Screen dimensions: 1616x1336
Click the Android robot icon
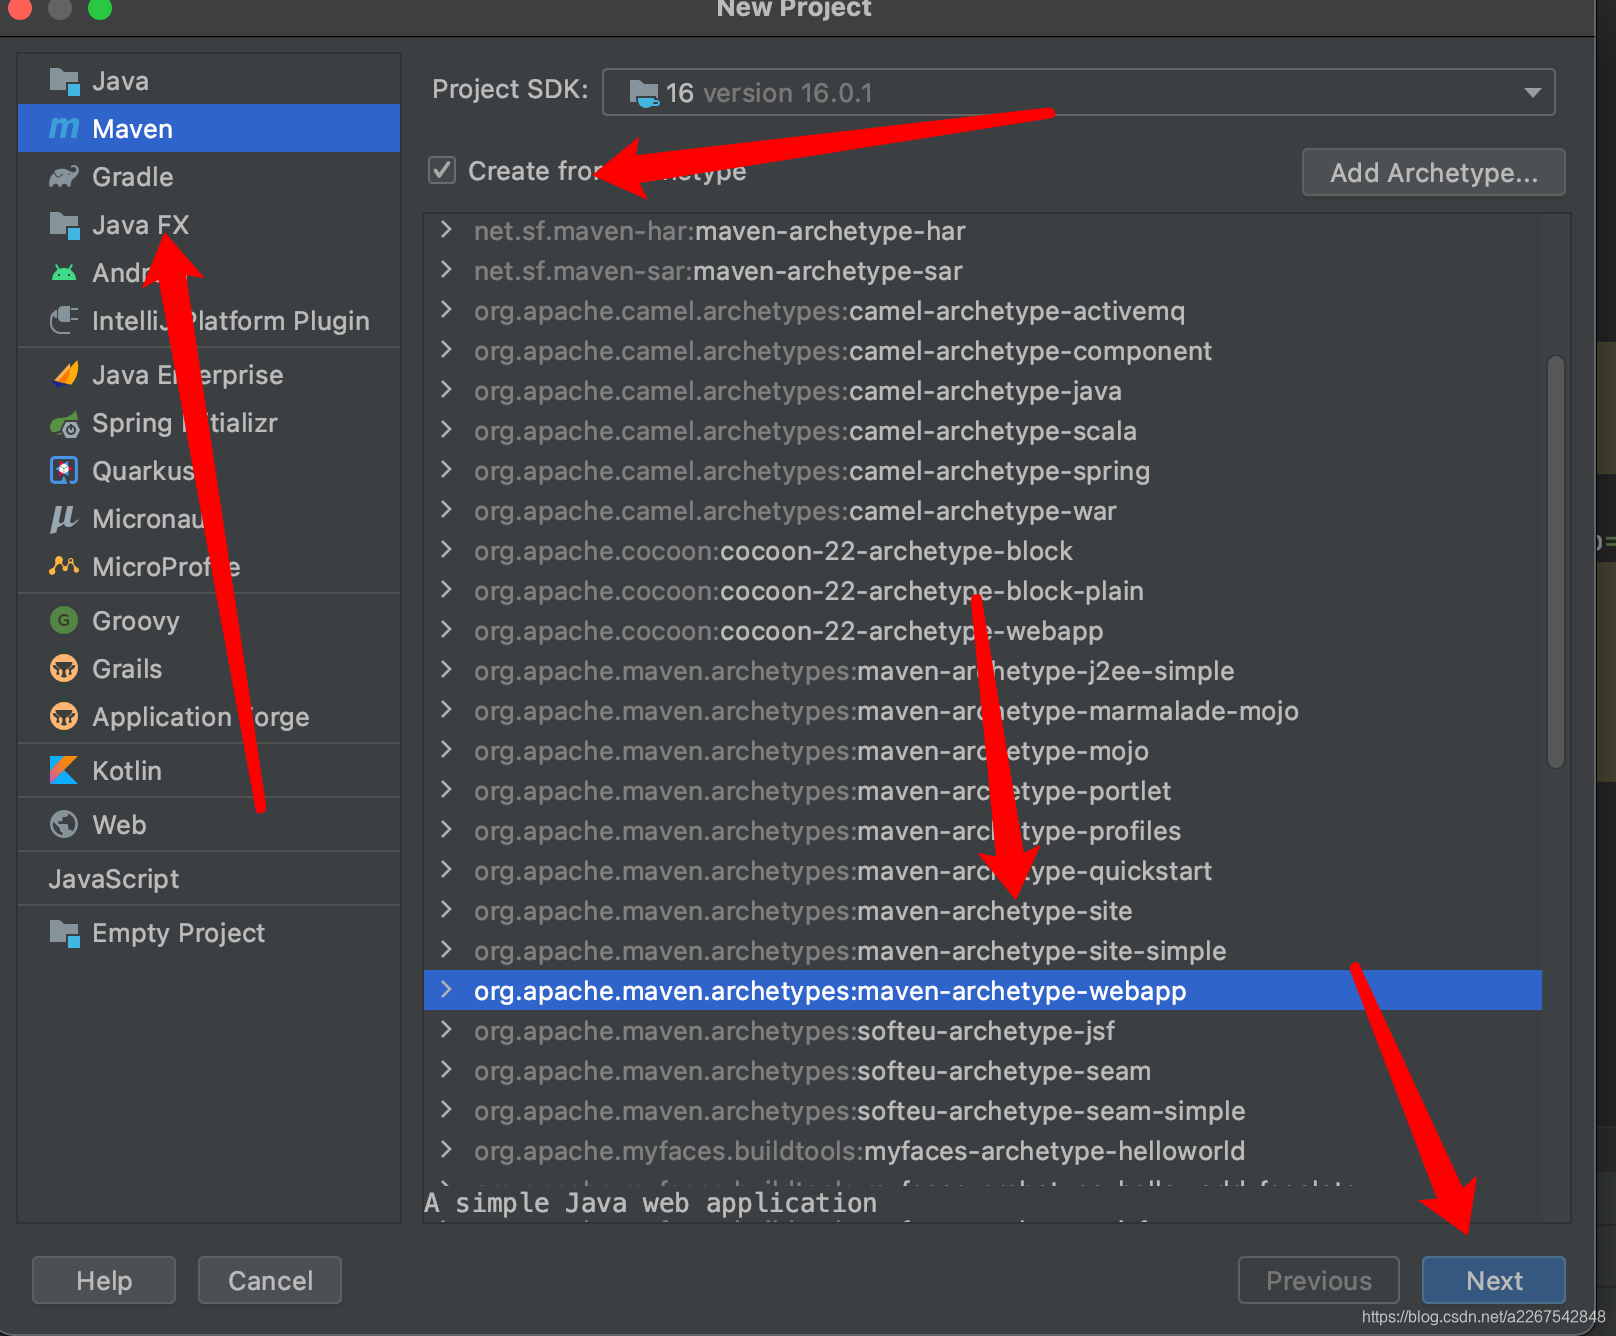[x=64, y=273]
